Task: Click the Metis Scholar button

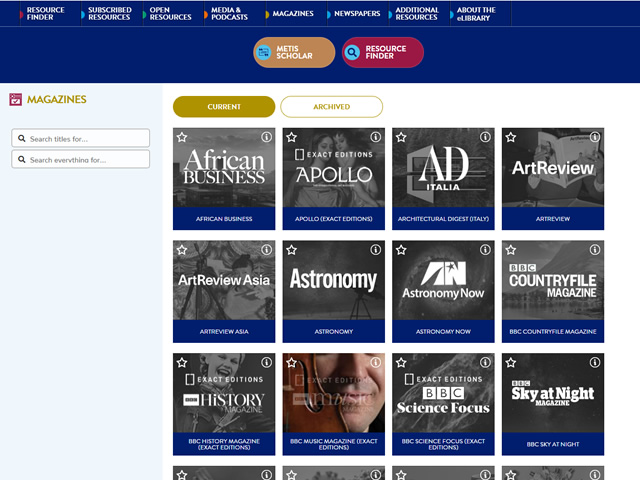Action: click(294, 53)
